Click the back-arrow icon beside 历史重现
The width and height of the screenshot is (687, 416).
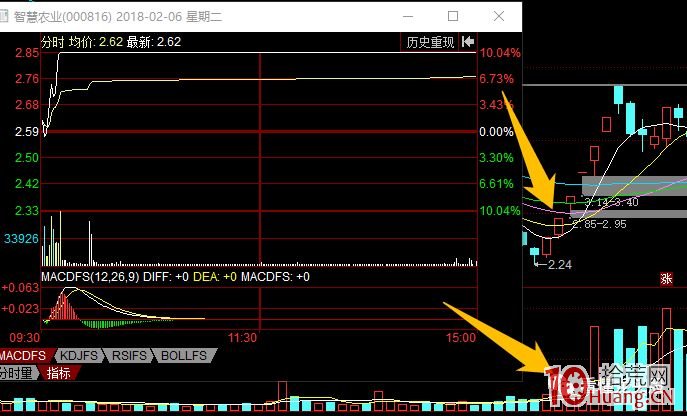pyautogui.click(x=468, y=42)
